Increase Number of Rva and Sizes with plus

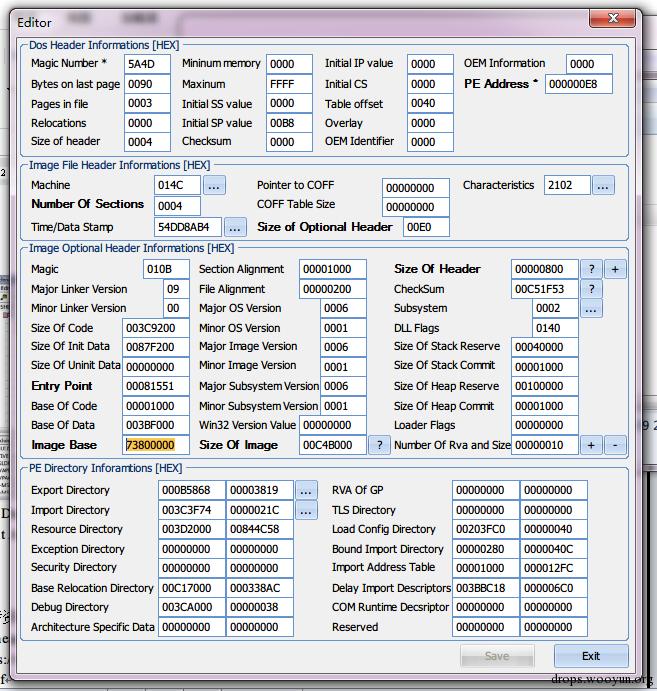click(x=592, y=445)
